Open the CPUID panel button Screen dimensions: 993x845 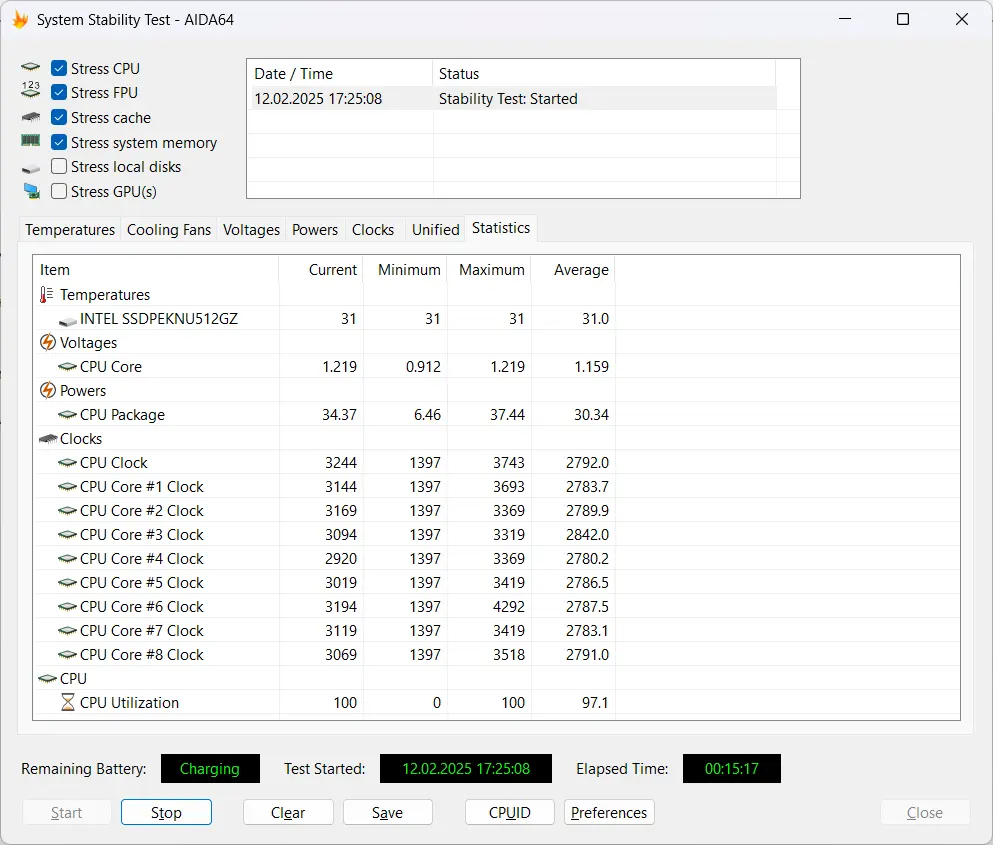510,812
